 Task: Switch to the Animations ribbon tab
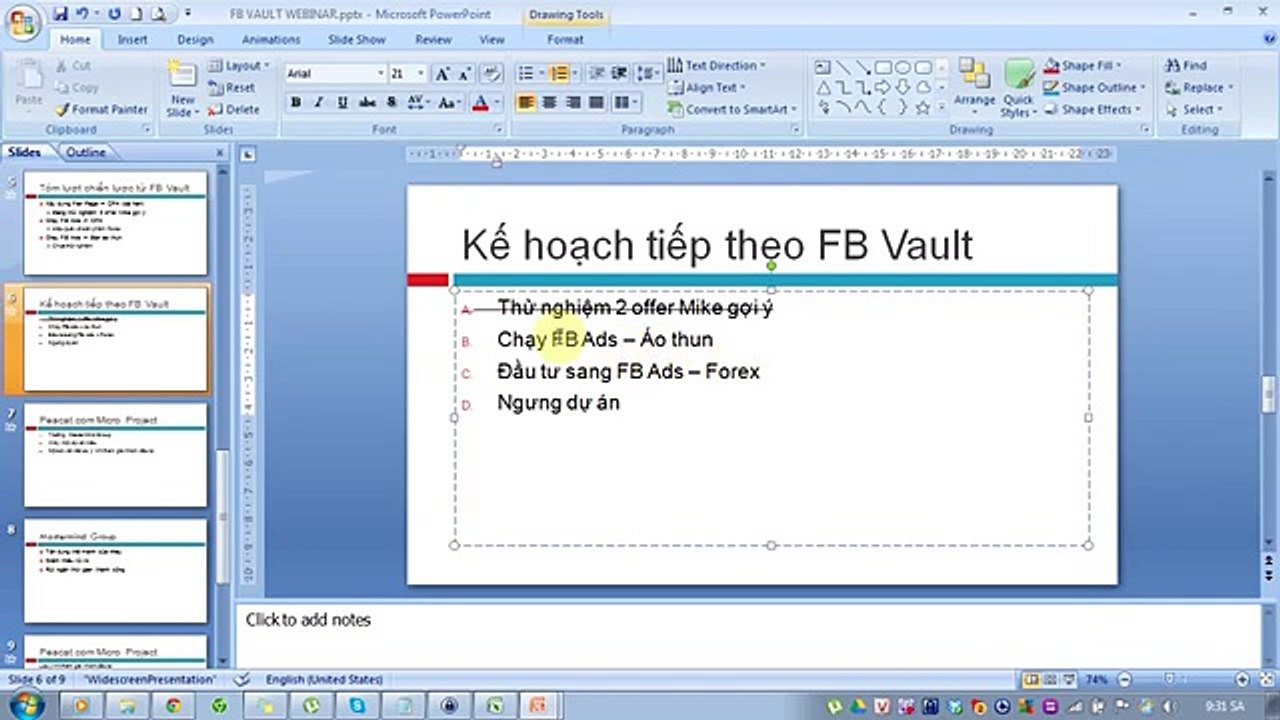coord(271,40)
